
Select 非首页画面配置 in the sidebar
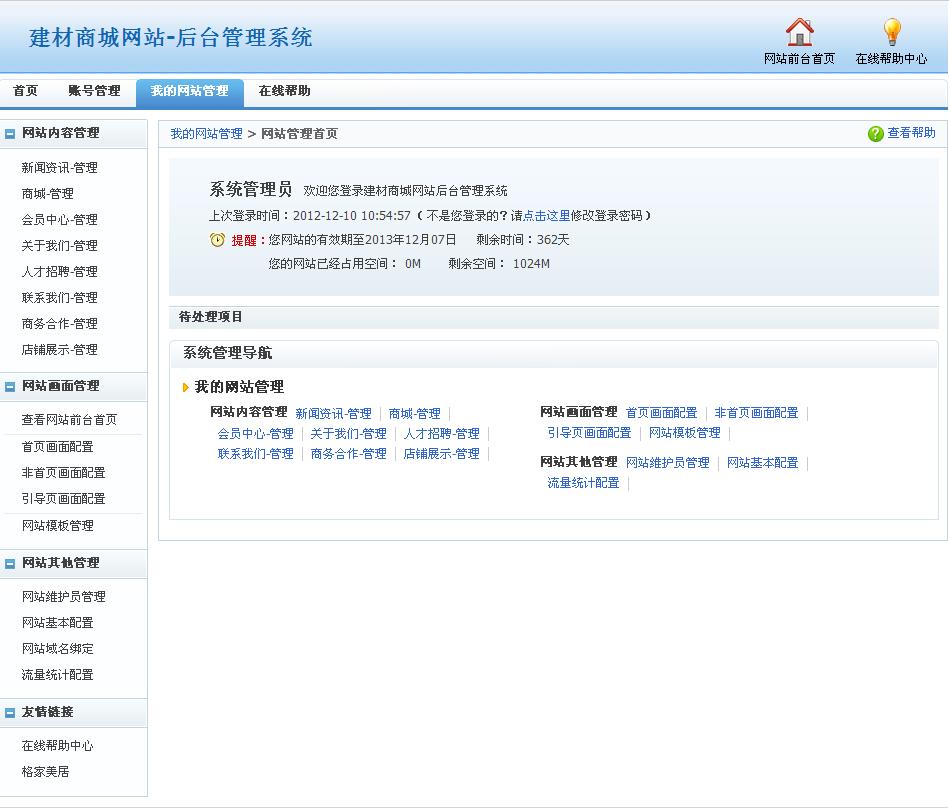click(64, 473)
